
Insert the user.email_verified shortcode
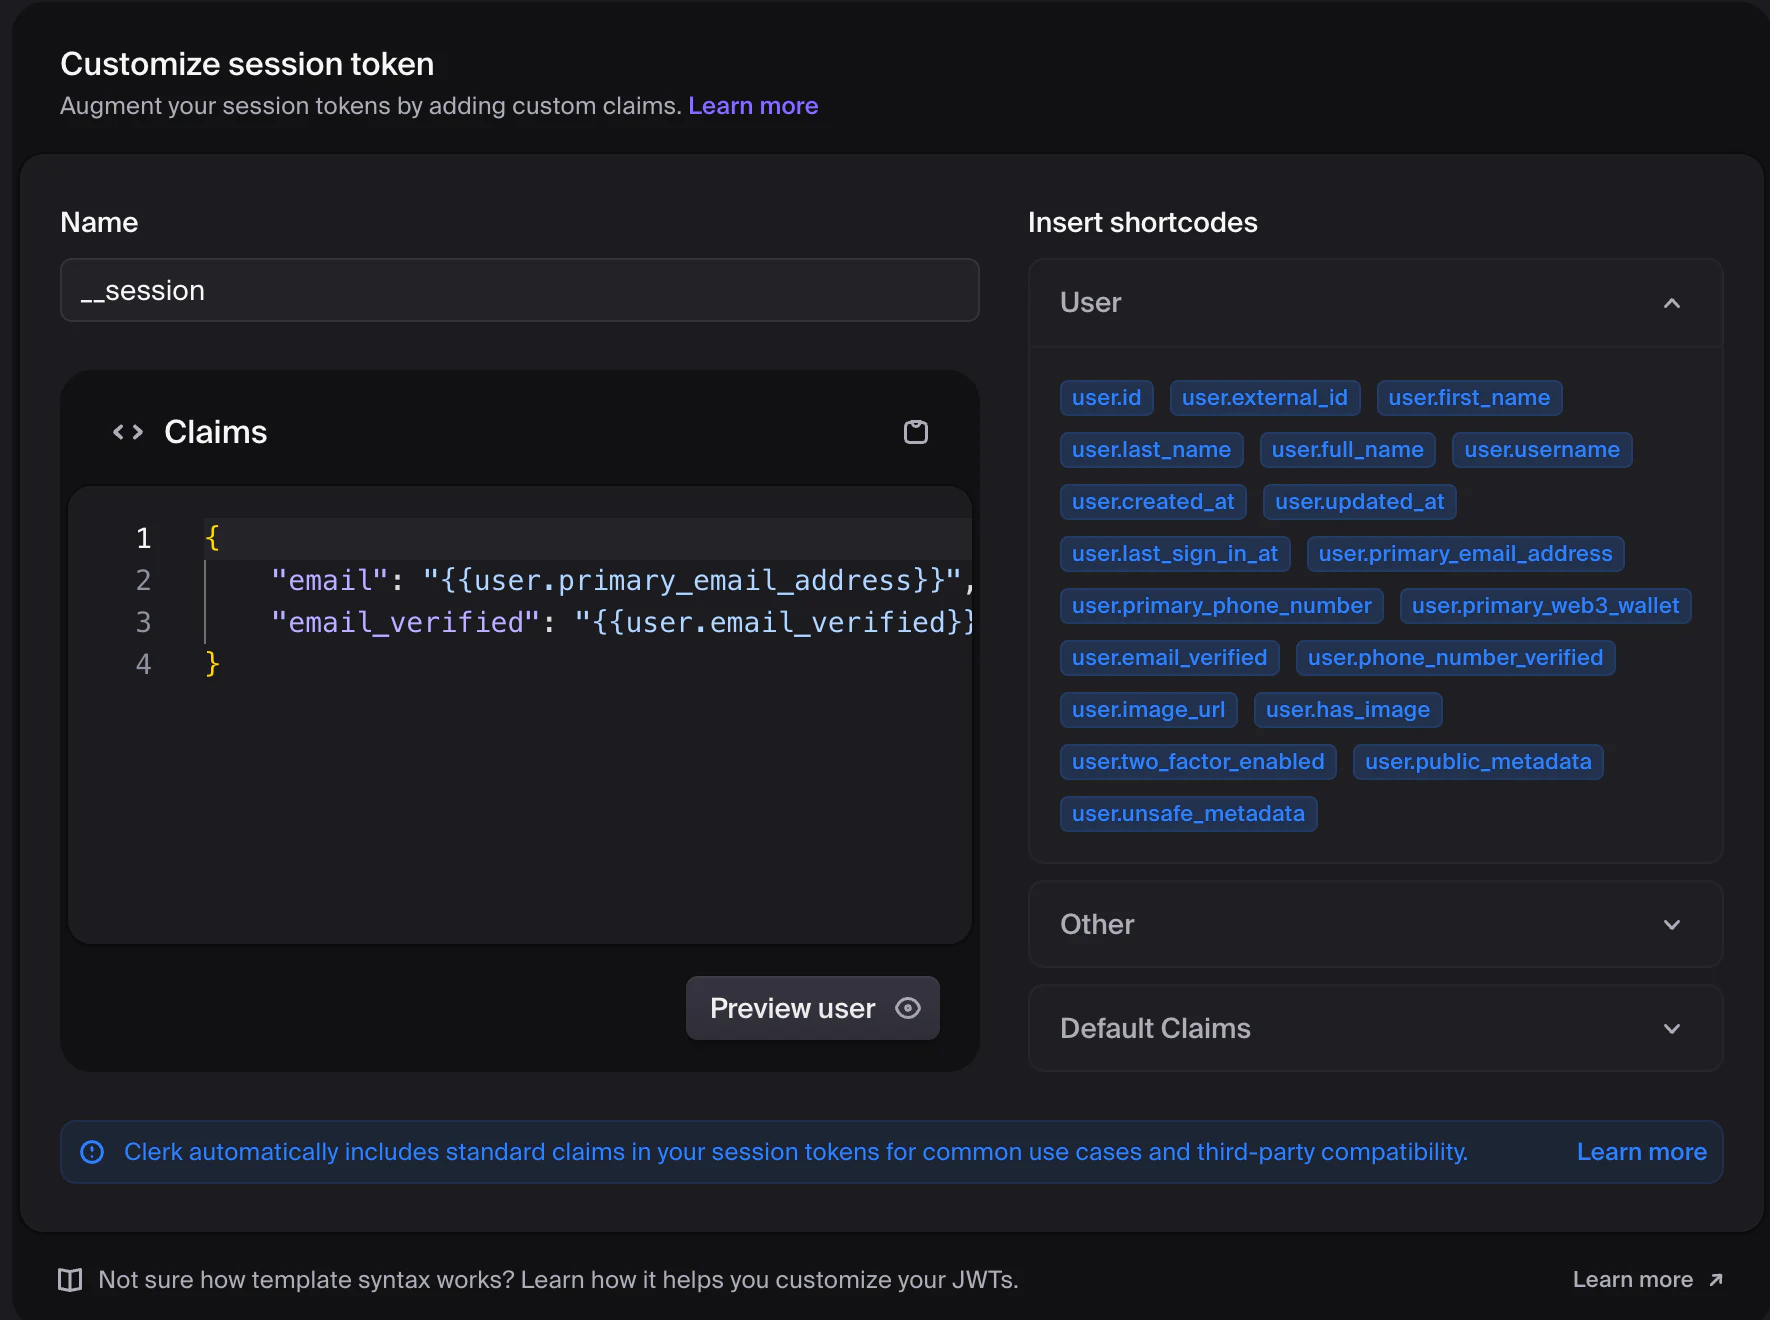click(1169, 658)
